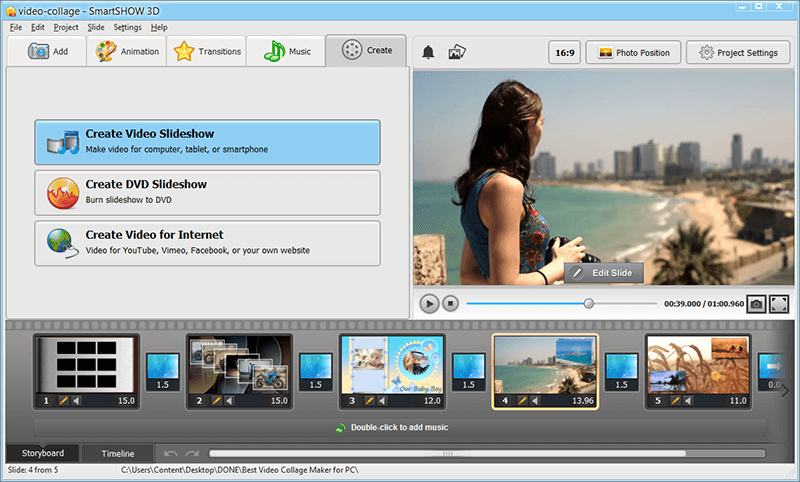800x482 pixels.
Task: Switch to the Add tab
Action: click(47, 51)
